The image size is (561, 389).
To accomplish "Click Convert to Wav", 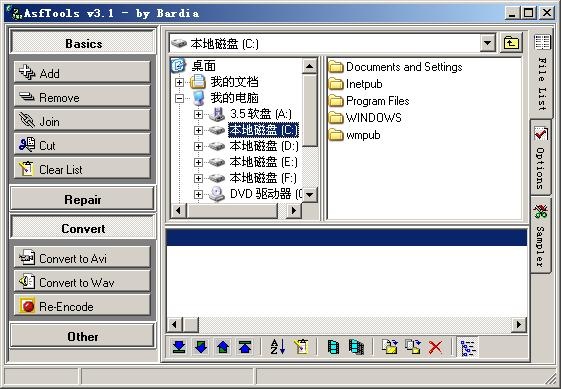I will coord(82,281).
